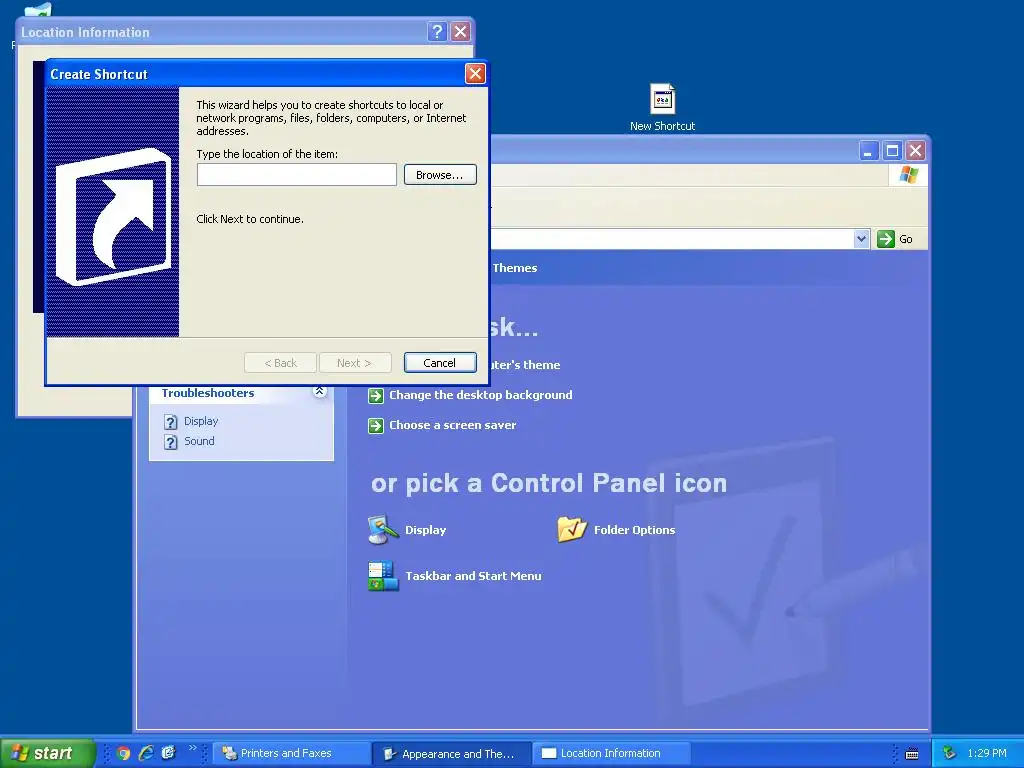Close the Appearance and Themes window
This screenshot has width=1024, height=768.
click(x=916, y=151)
